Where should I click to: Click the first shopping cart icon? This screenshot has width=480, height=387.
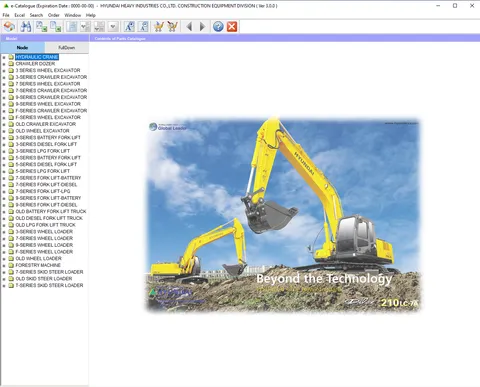tap(159, 26)
